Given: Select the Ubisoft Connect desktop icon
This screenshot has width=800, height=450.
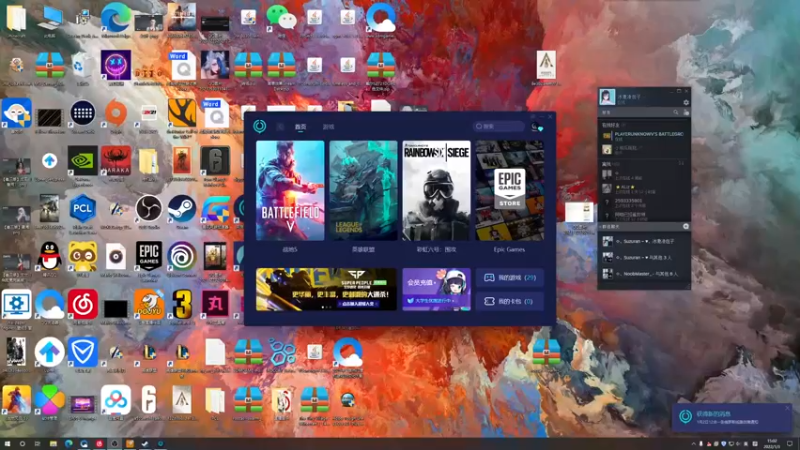Looking at the screenshot, I should (182, 259).
